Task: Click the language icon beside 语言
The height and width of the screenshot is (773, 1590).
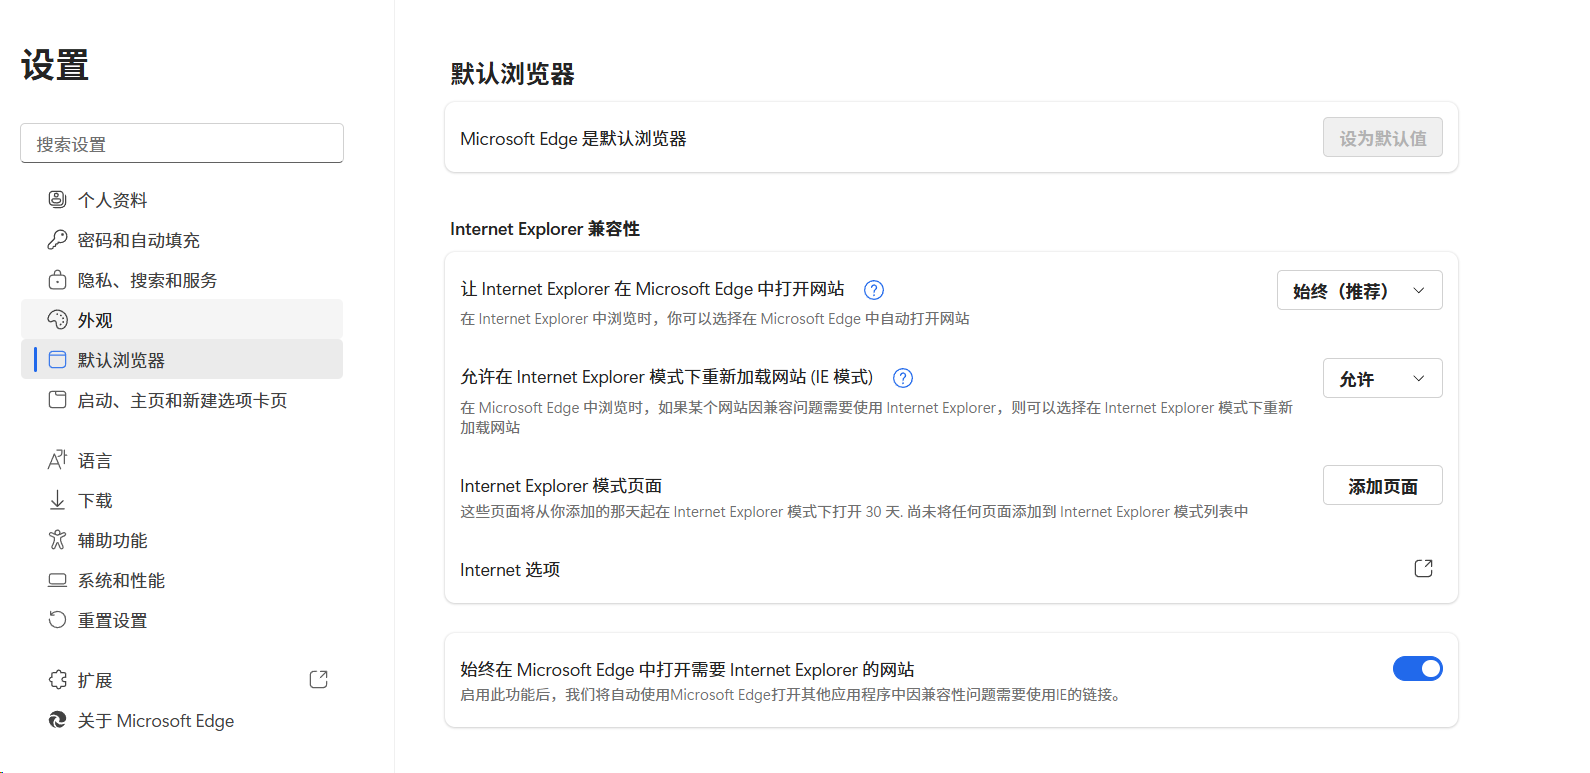Action: point(58,459)
